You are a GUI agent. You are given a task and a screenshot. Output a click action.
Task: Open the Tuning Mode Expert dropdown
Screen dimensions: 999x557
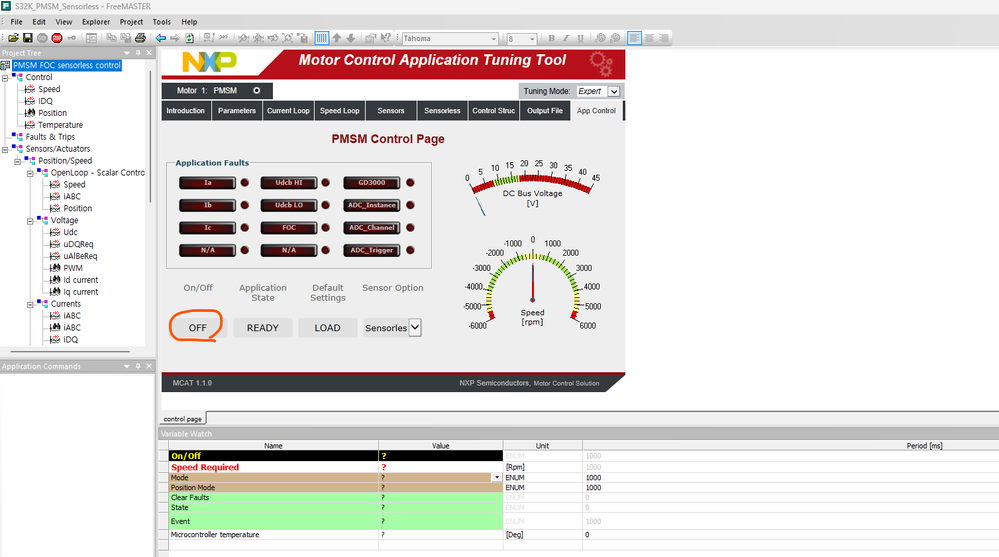click(614, 91)
